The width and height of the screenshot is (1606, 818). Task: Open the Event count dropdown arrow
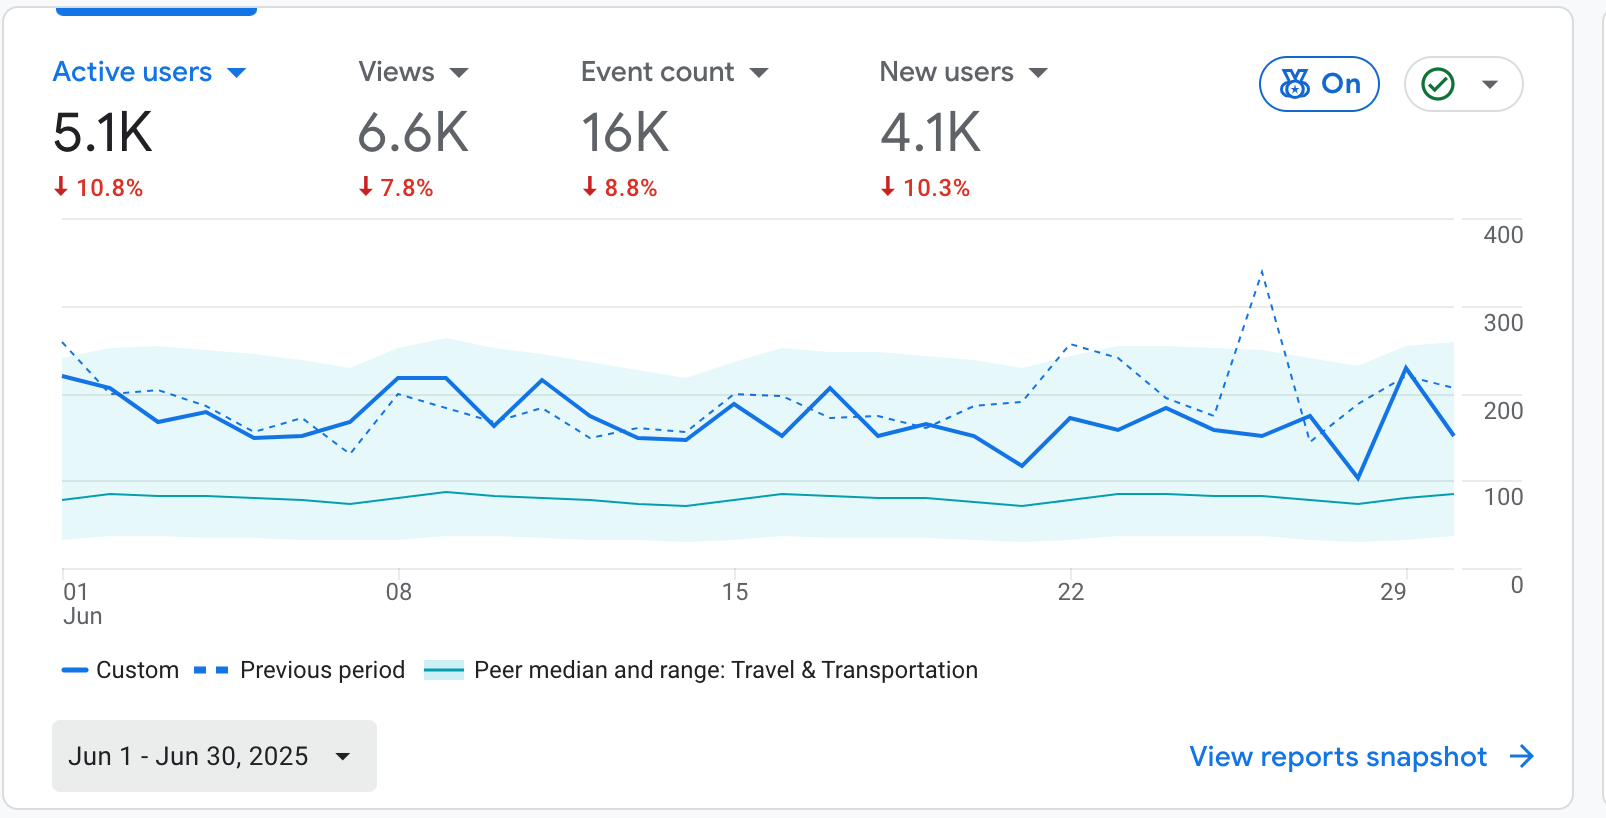tap(759, 73)
